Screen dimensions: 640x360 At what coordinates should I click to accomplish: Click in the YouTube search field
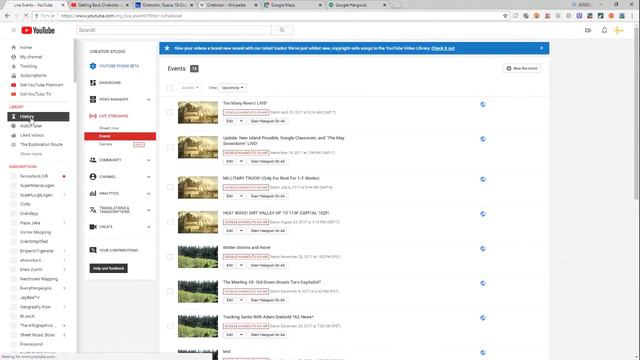coord(174,30)
